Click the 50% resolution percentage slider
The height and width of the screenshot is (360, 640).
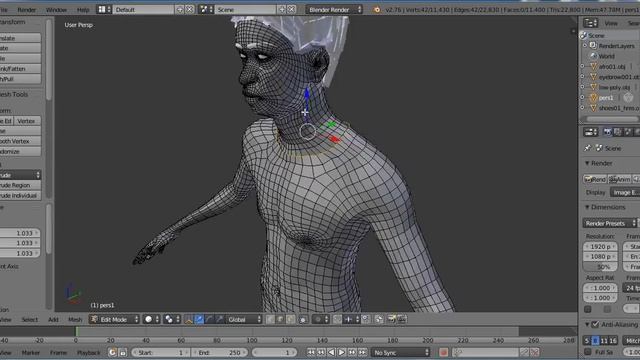pos(600,267)
